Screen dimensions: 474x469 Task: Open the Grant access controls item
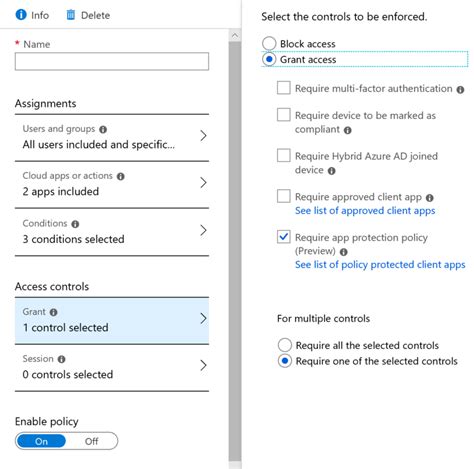pyautogui.click(x=112, y=321)
